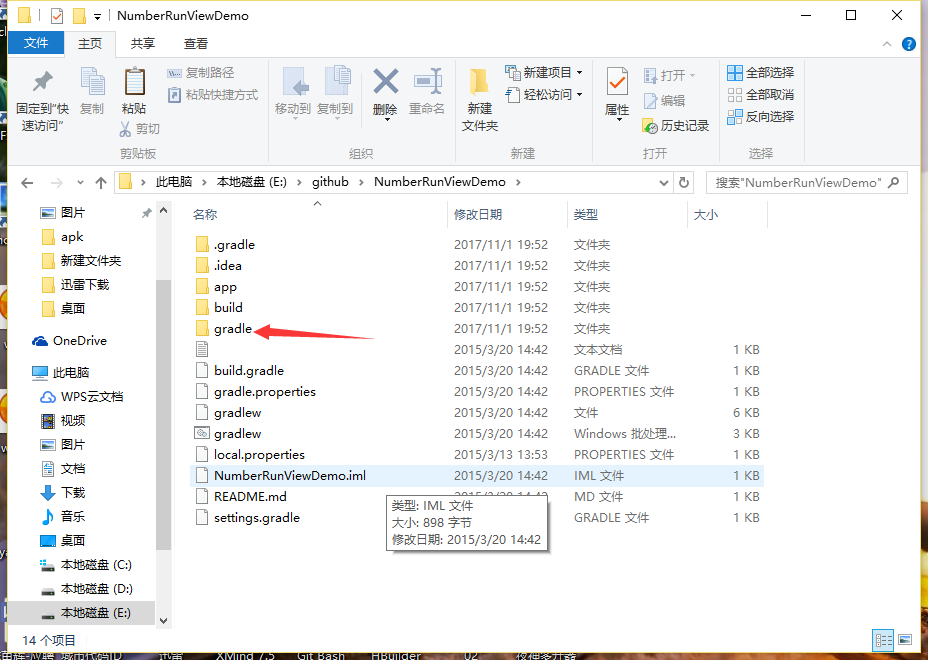
Task: Select the .gradle folder
Action: (x=234, y=244)
